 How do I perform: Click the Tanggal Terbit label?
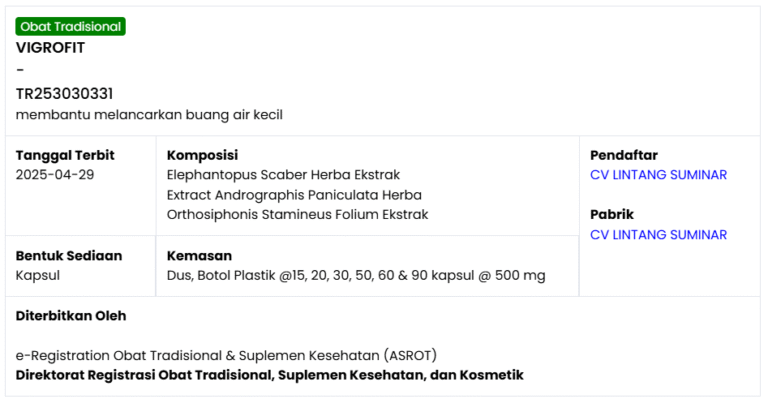pos(65,156)
